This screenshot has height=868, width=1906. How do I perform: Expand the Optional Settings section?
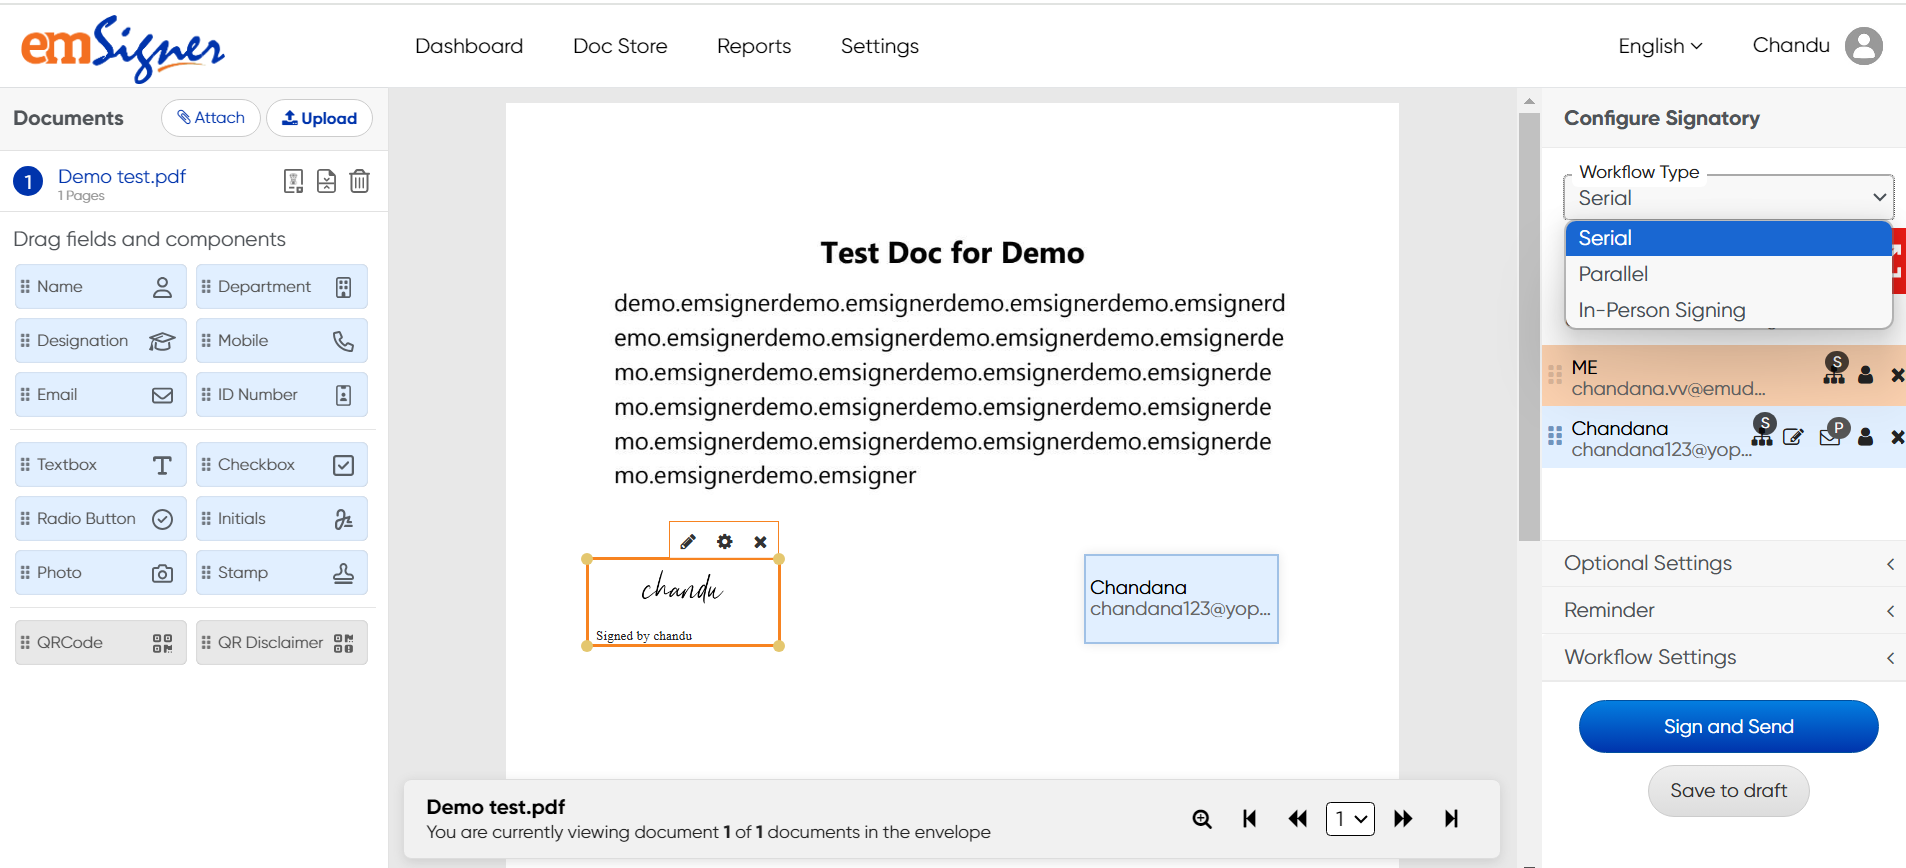(1727, 563)
